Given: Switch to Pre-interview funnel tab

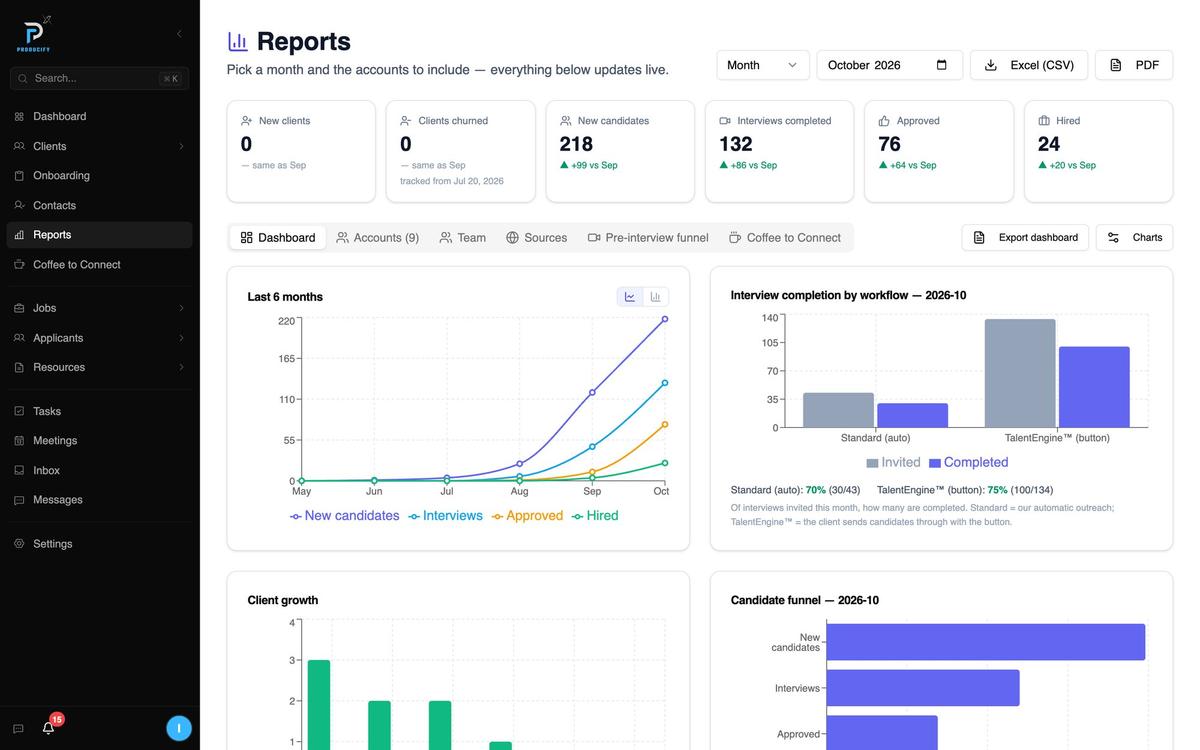Looking at the screenshot, I should [648, 238].
